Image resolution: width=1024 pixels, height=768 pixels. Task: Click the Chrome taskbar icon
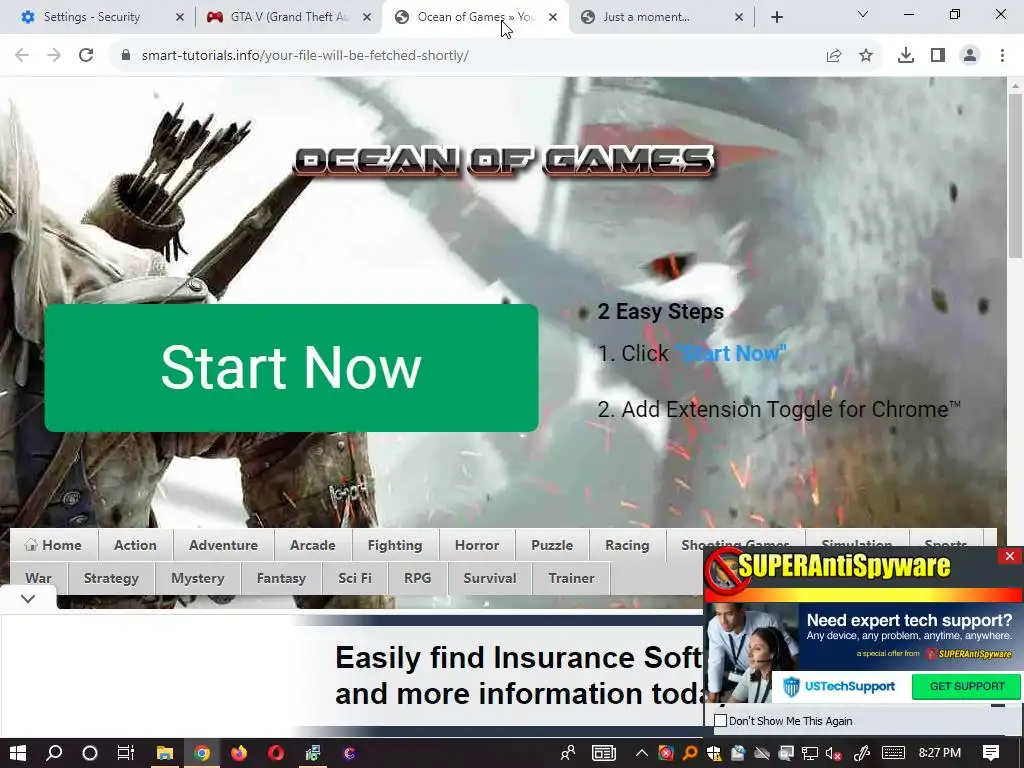(x=202, y=753)
